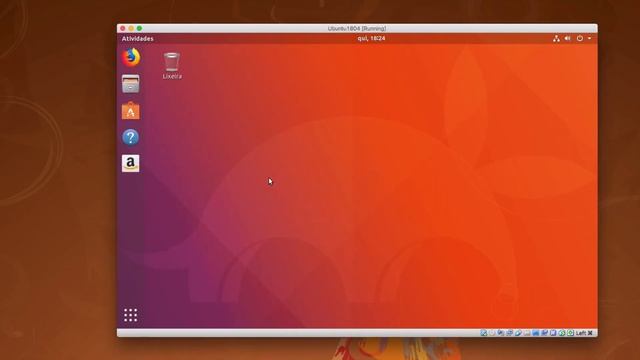Image resolution: width=640 pixels, height=360 pixels.
Task: Open the Help question mark icon
Action: [x=131, y=137]
